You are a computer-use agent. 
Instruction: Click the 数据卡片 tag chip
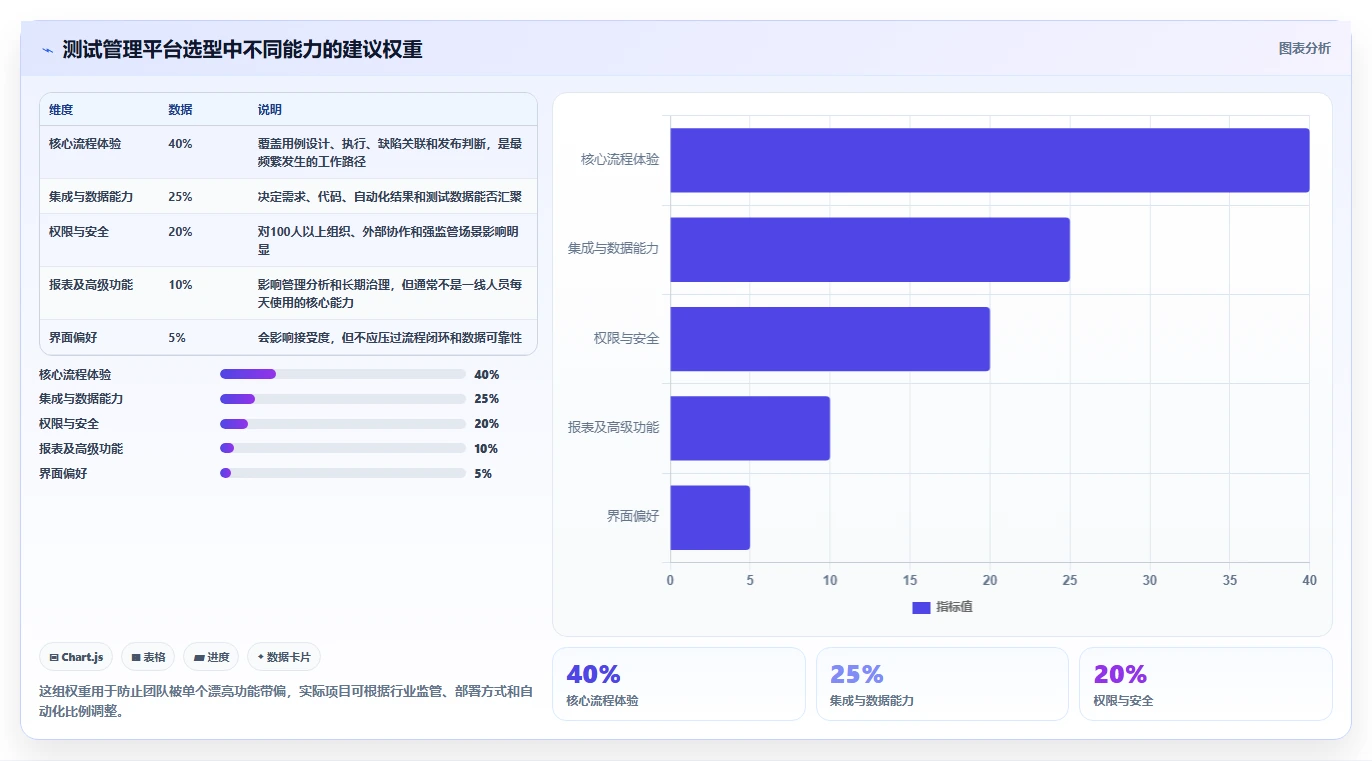(284, 657)
